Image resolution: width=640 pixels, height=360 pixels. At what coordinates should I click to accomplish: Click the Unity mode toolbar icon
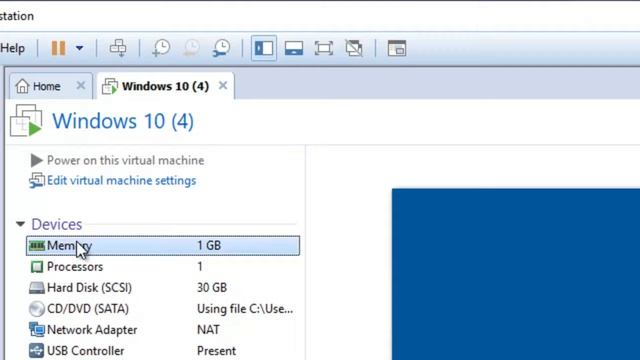point(354,48)
